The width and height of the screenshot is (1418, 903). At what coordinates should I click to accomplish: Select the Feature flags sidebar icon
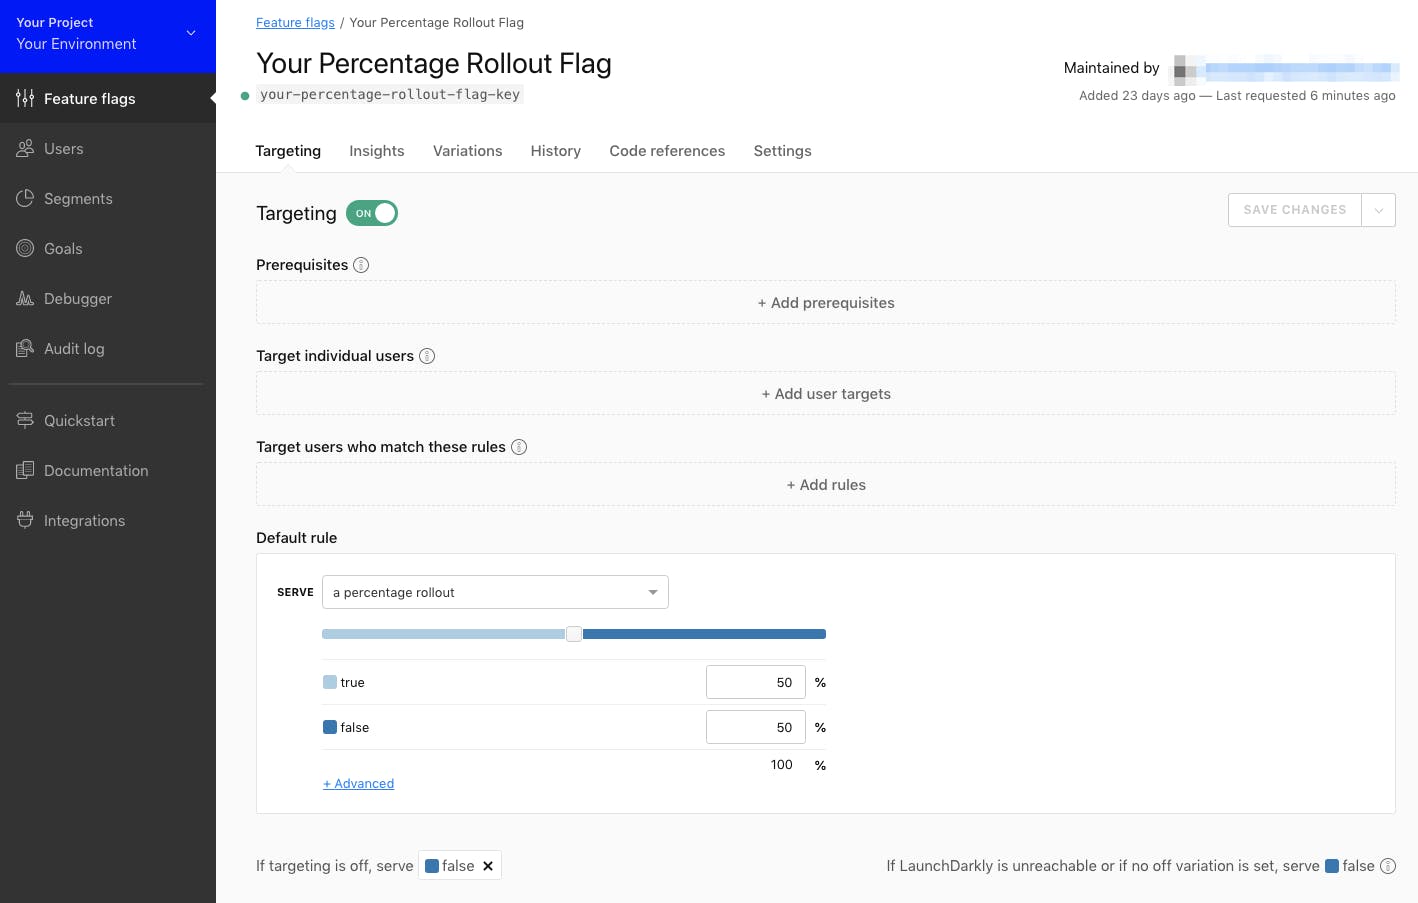(x=25, y=98)
